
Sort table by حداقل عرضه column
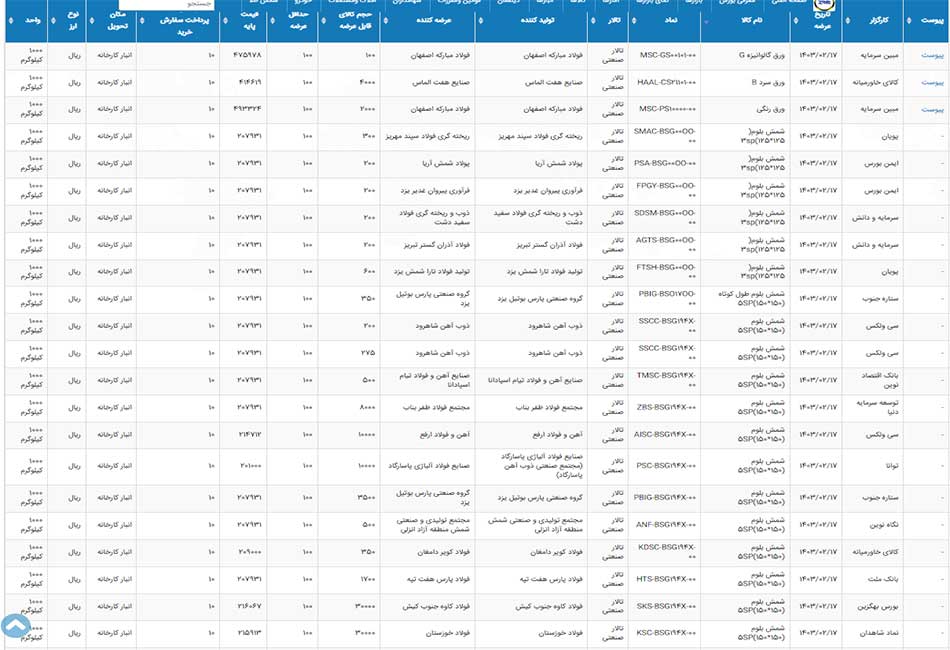292,21
